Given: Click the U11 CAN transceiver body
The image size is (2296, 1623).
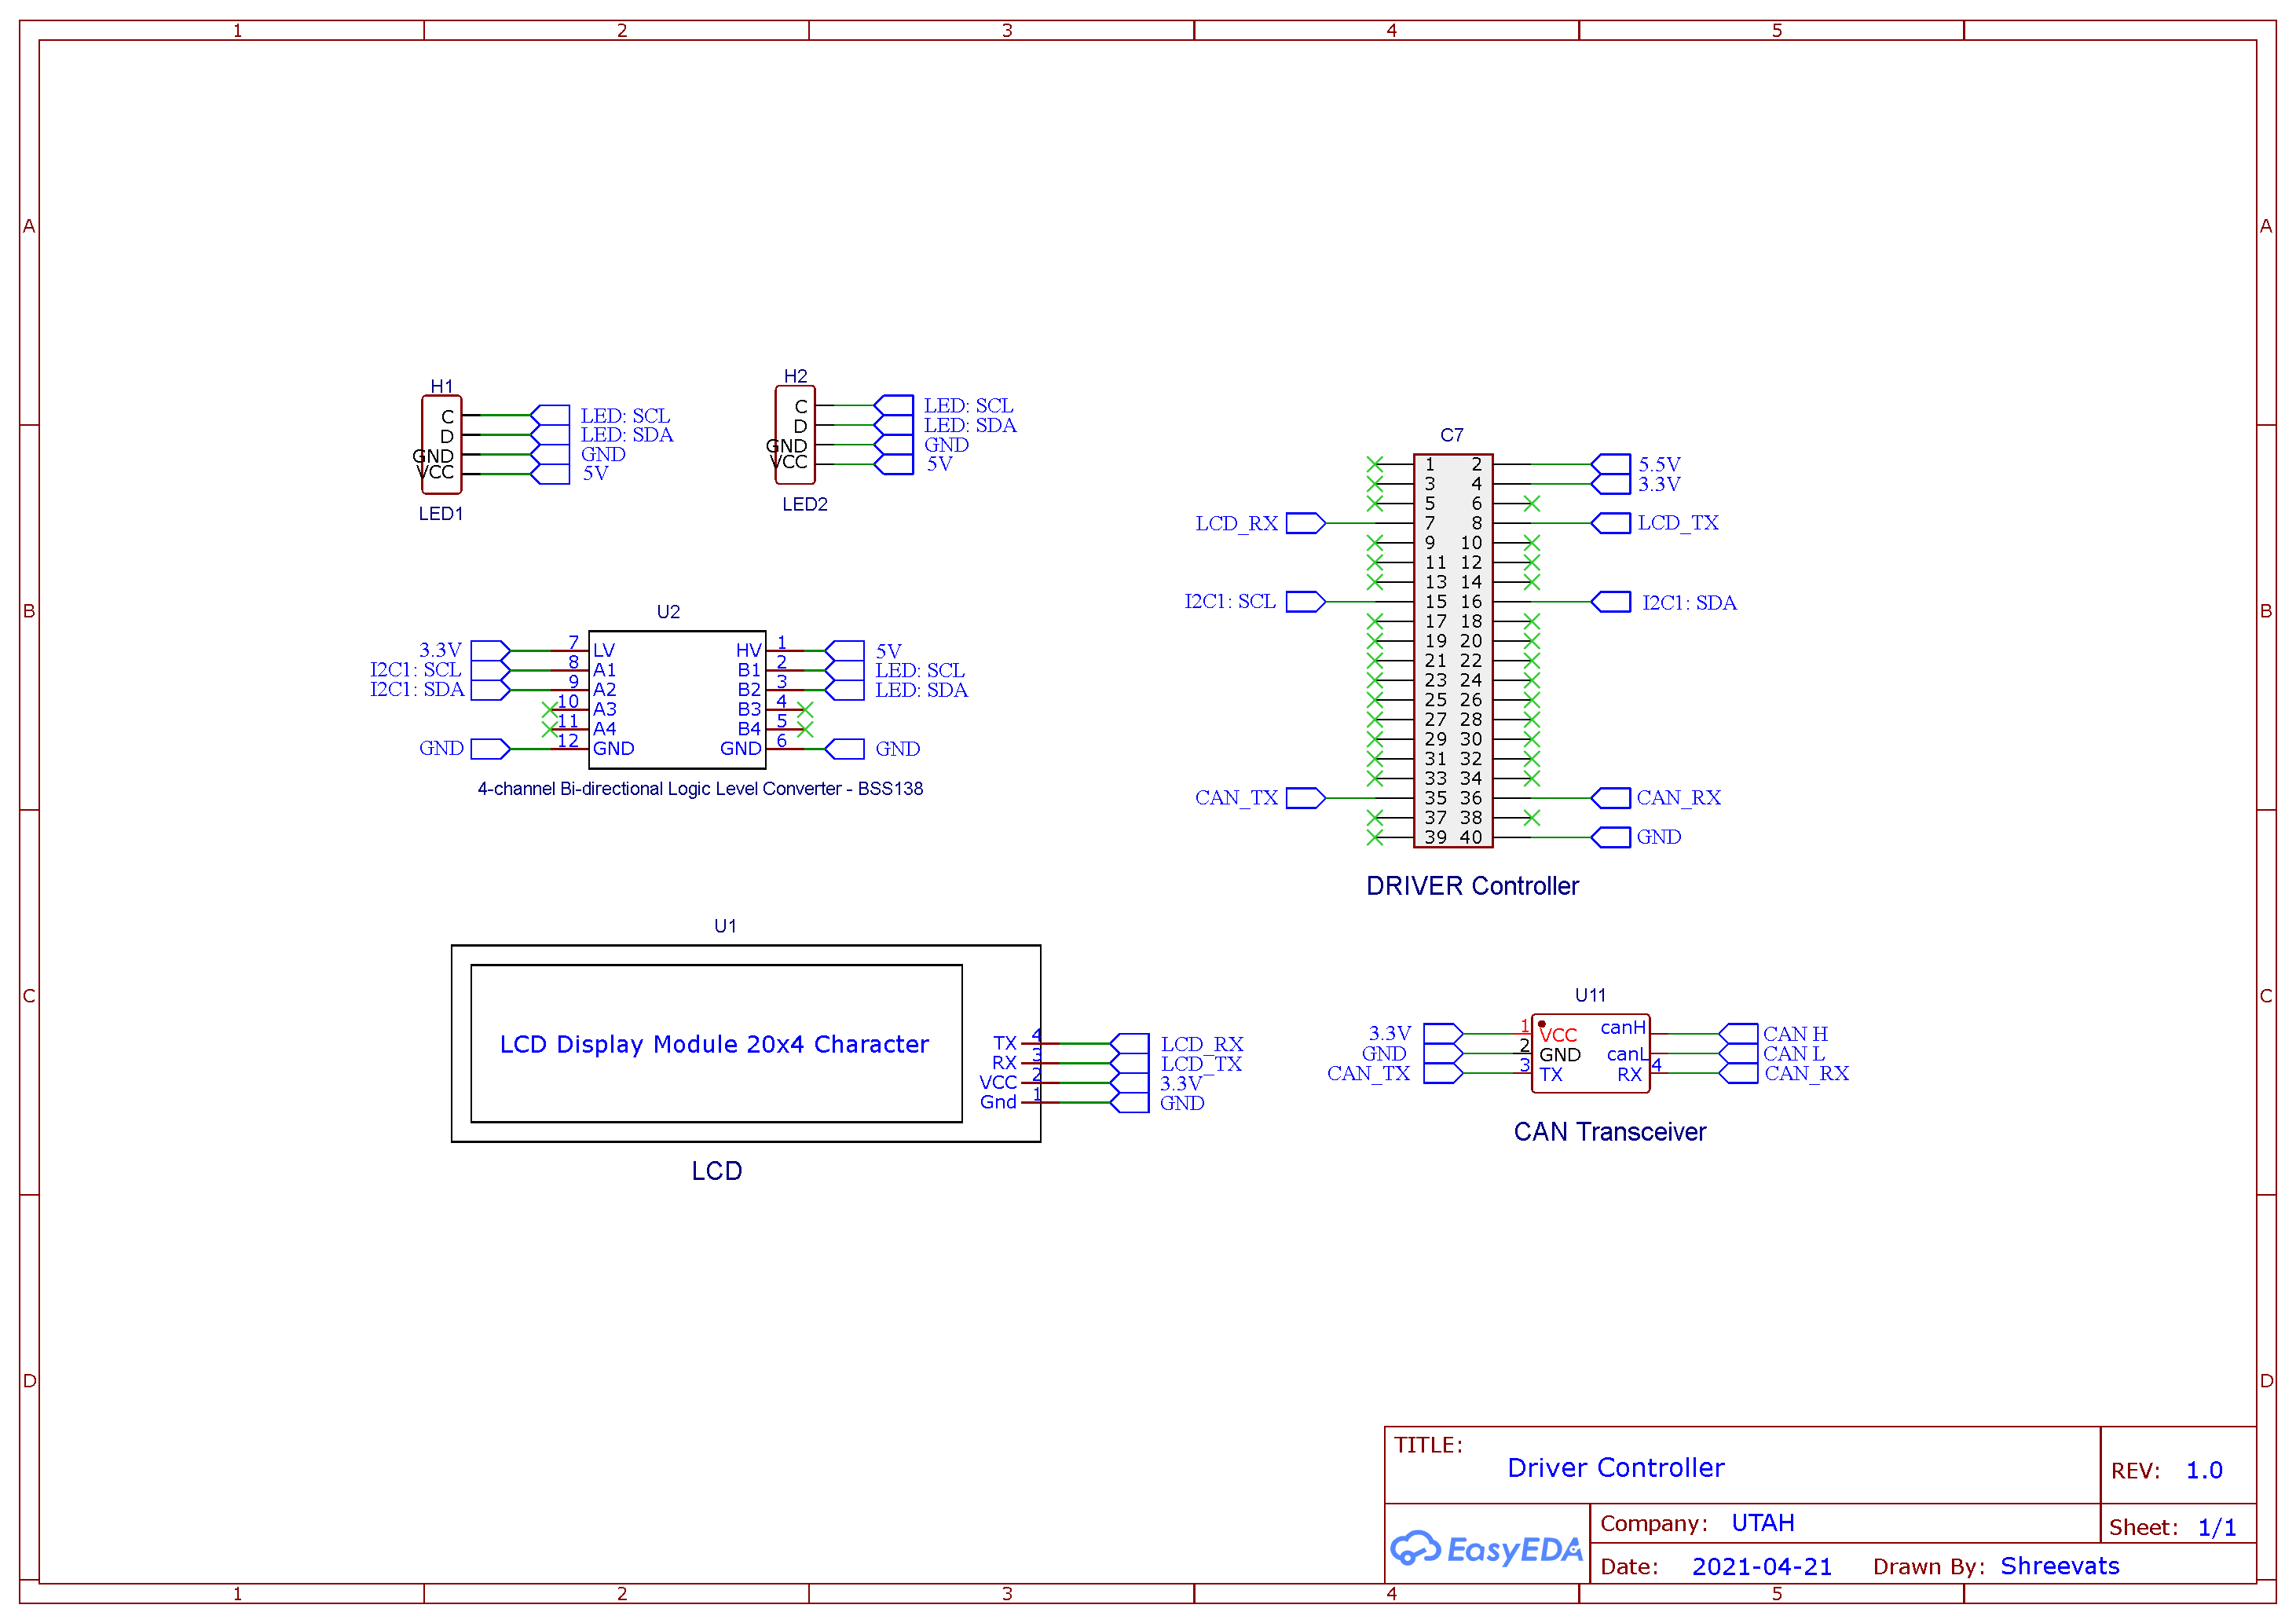Looking at the screenshot, I should pyautogui.click(x=1591, y=1053).
